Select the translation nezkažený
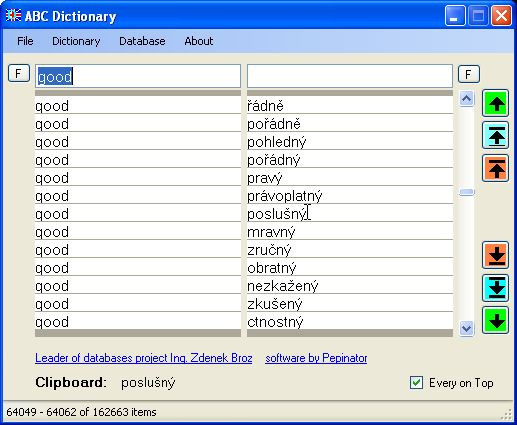Viewport: 517px width, 425px height. coord(350,286)
